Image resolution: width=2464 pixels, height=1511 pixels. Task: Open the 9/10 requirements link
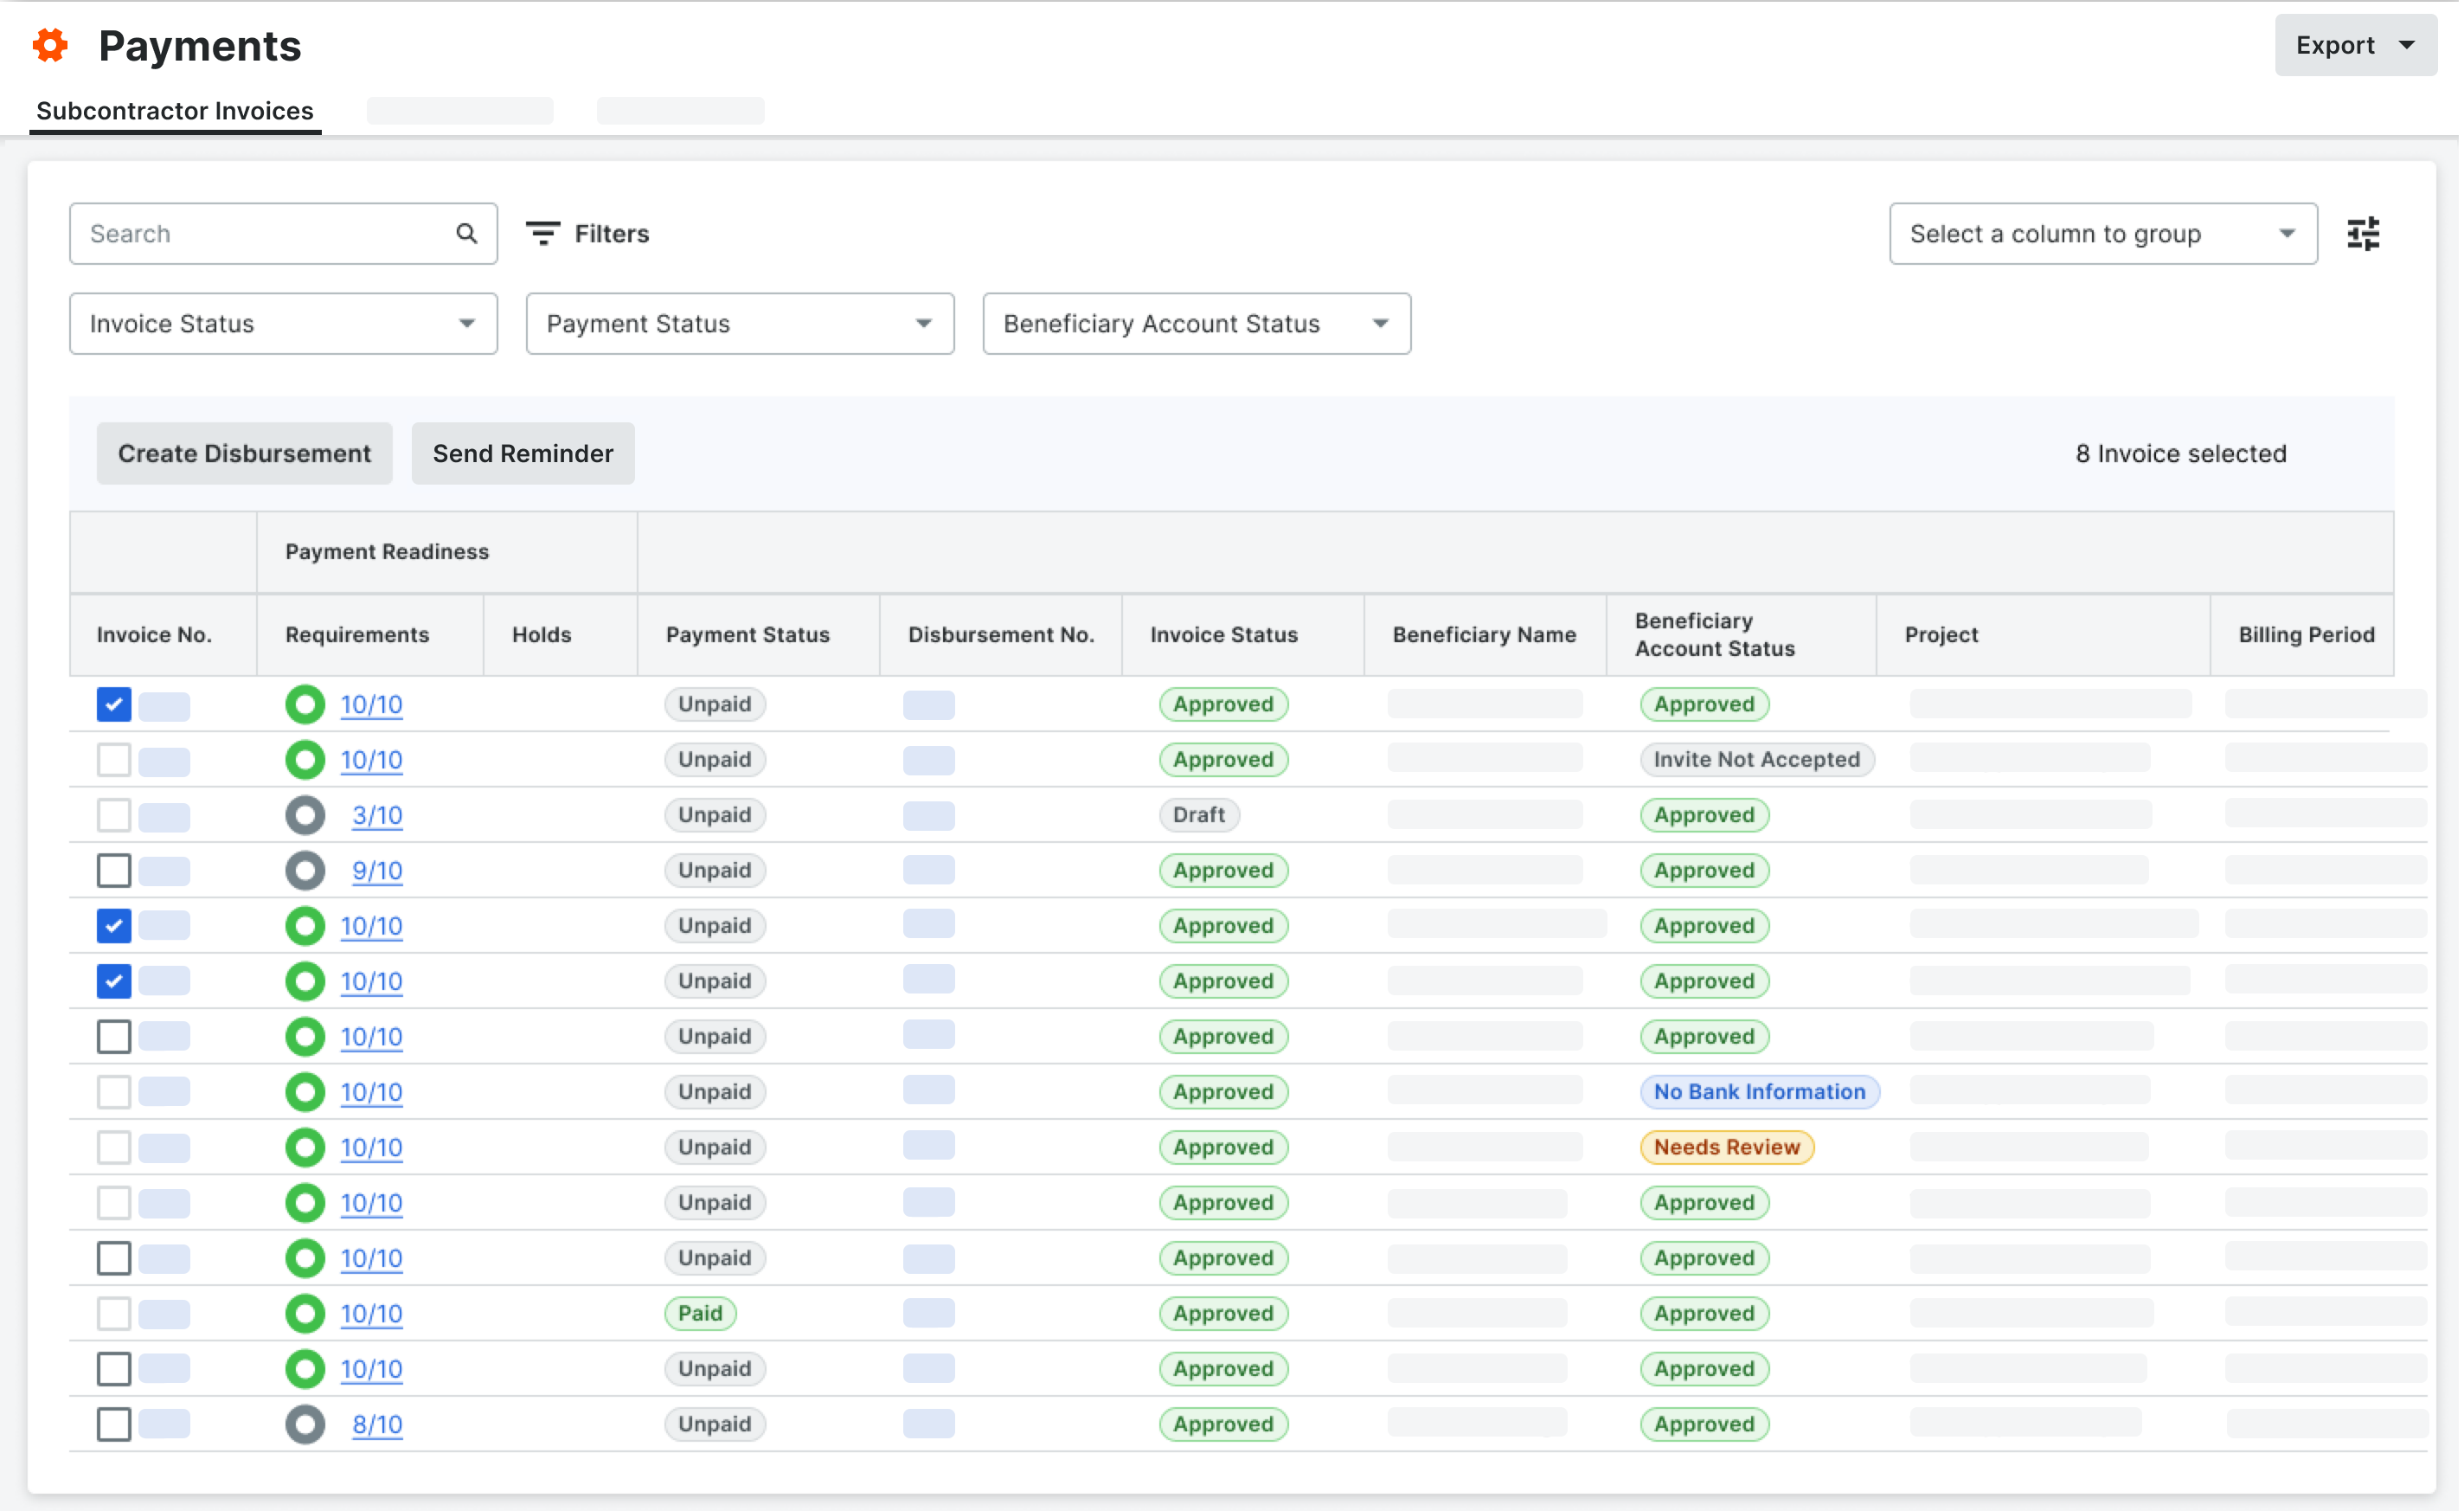[378, 871]
